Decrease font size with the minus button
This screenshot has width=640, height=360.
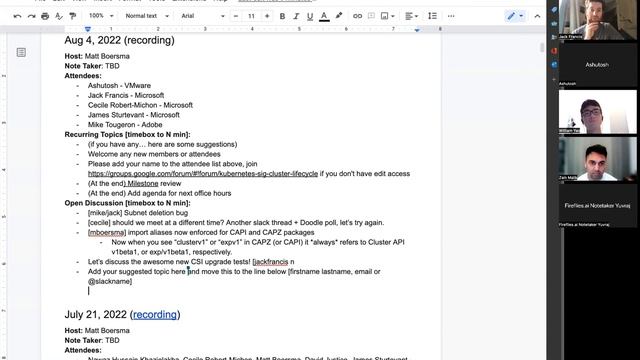pos(236,16)
